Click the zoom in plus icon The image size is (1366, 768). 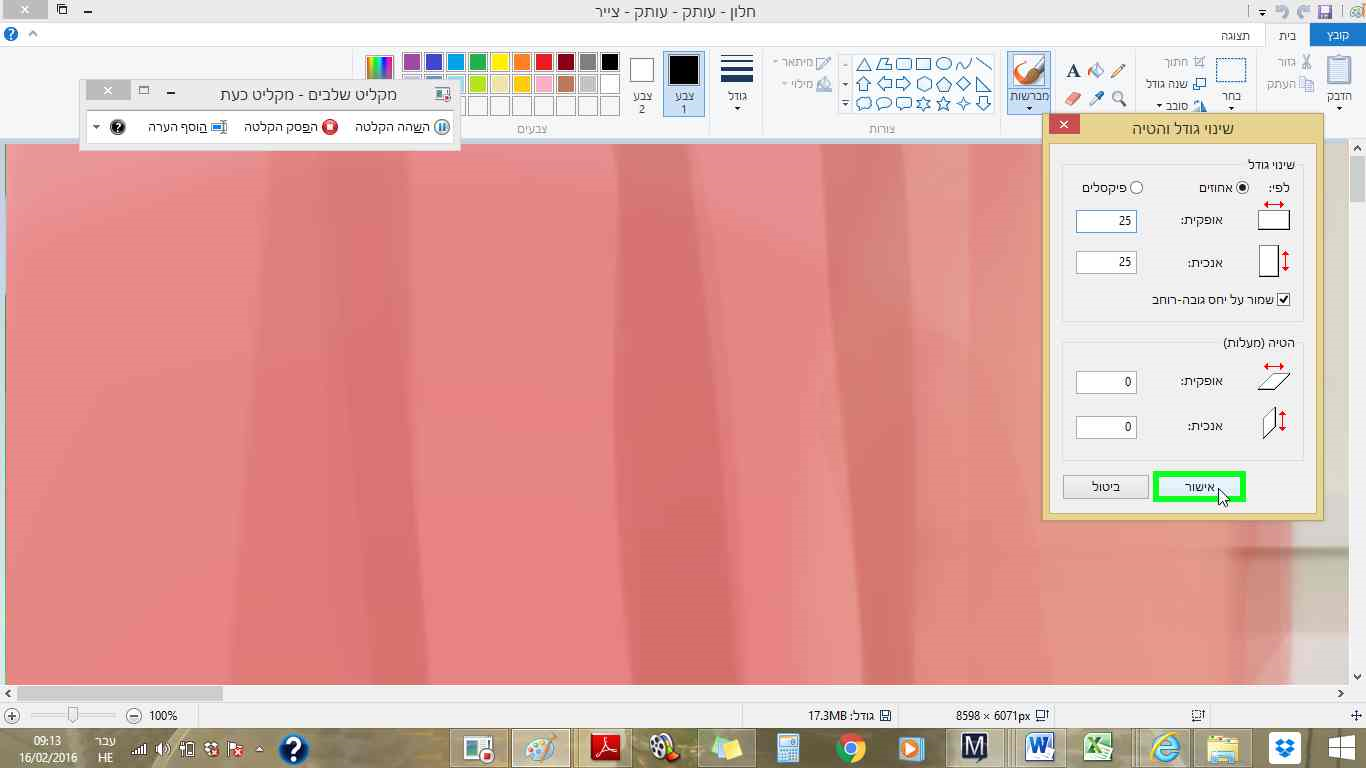[x=12, y=716]
